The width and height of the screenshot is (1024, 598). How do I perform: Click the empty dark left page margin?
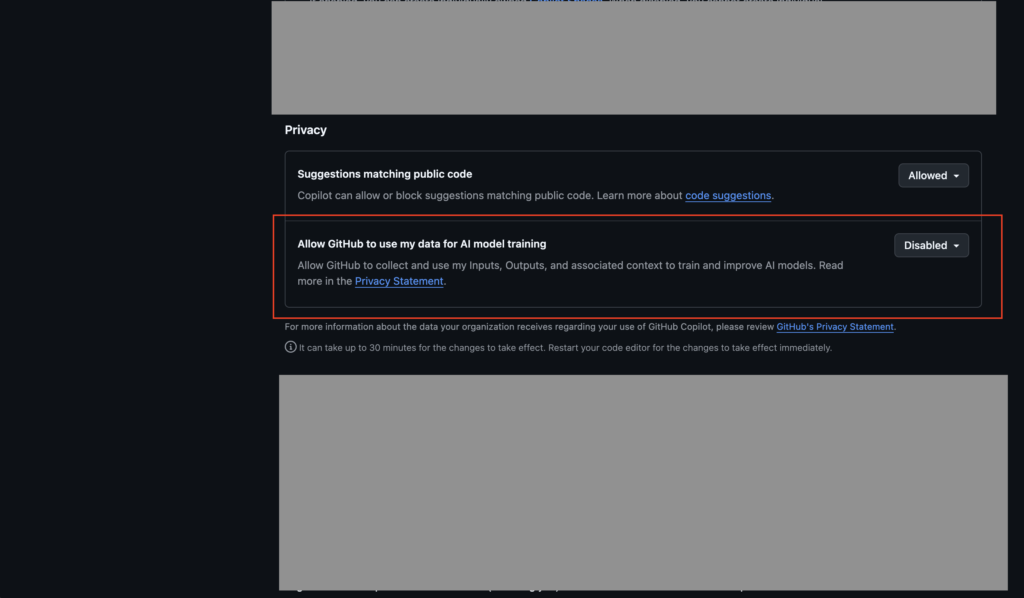[x=130, y=300]
